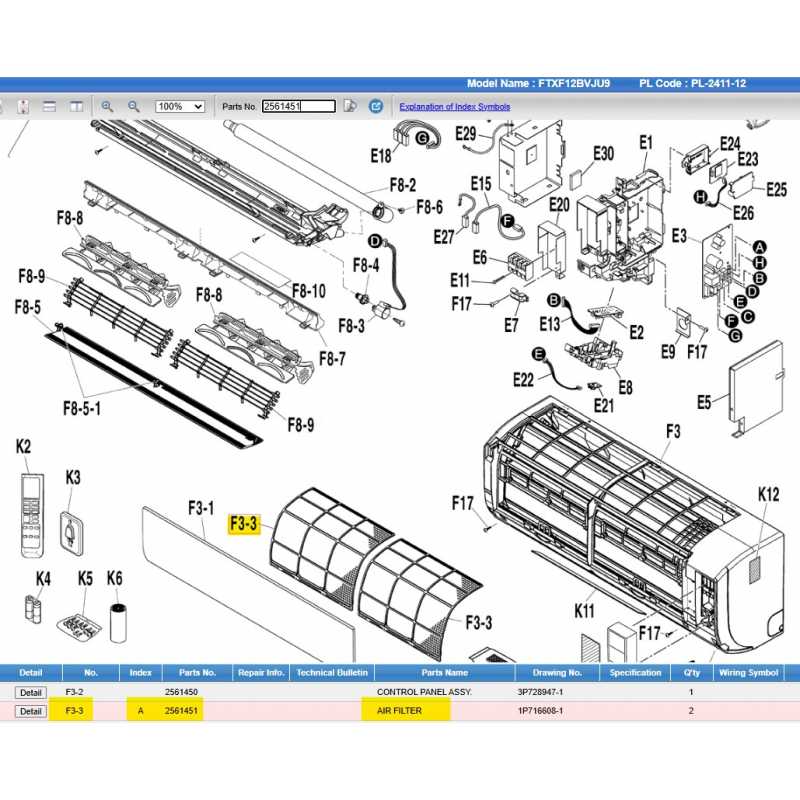The height and width of the screenshot is (800, 800).
Task: Open Explanation of Index Symbols link
Action: (454, 107)
